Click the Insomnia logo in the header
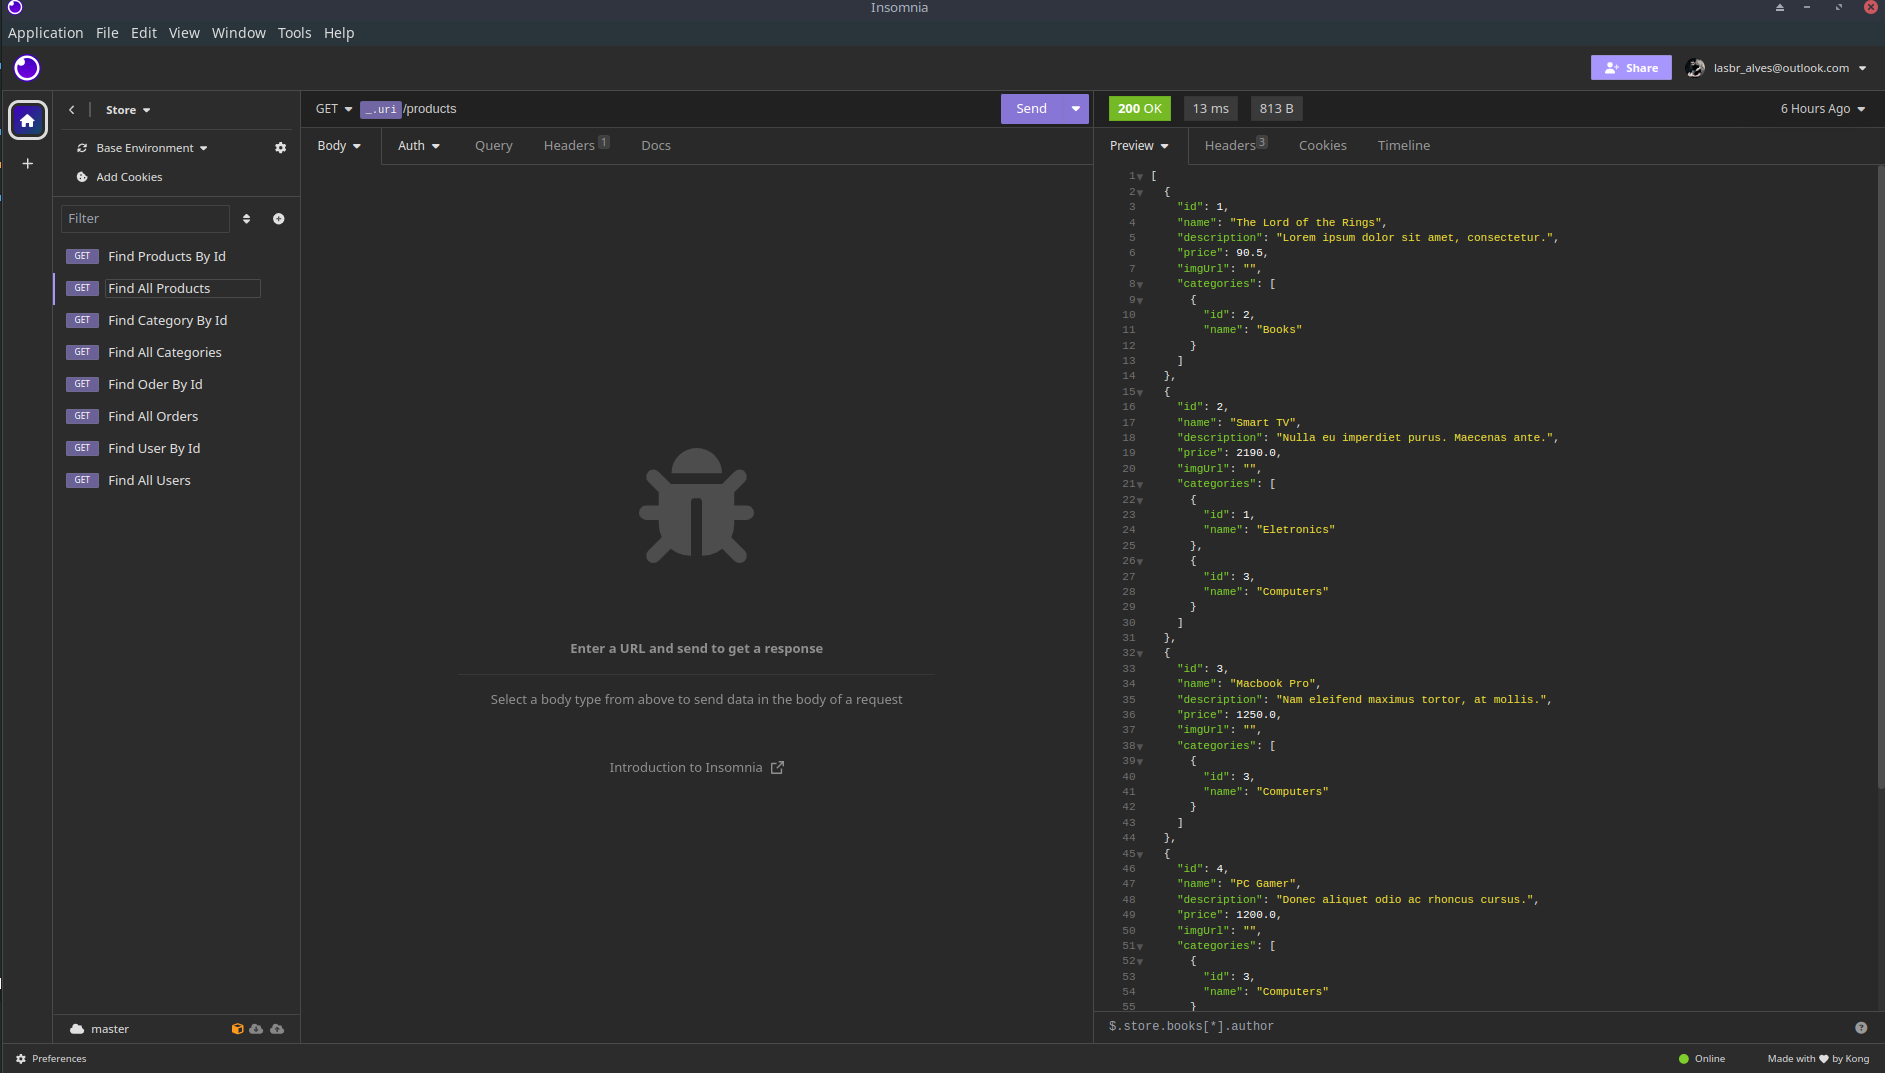The width and height of the screenshot is (1885, 1073). [27, 68]
